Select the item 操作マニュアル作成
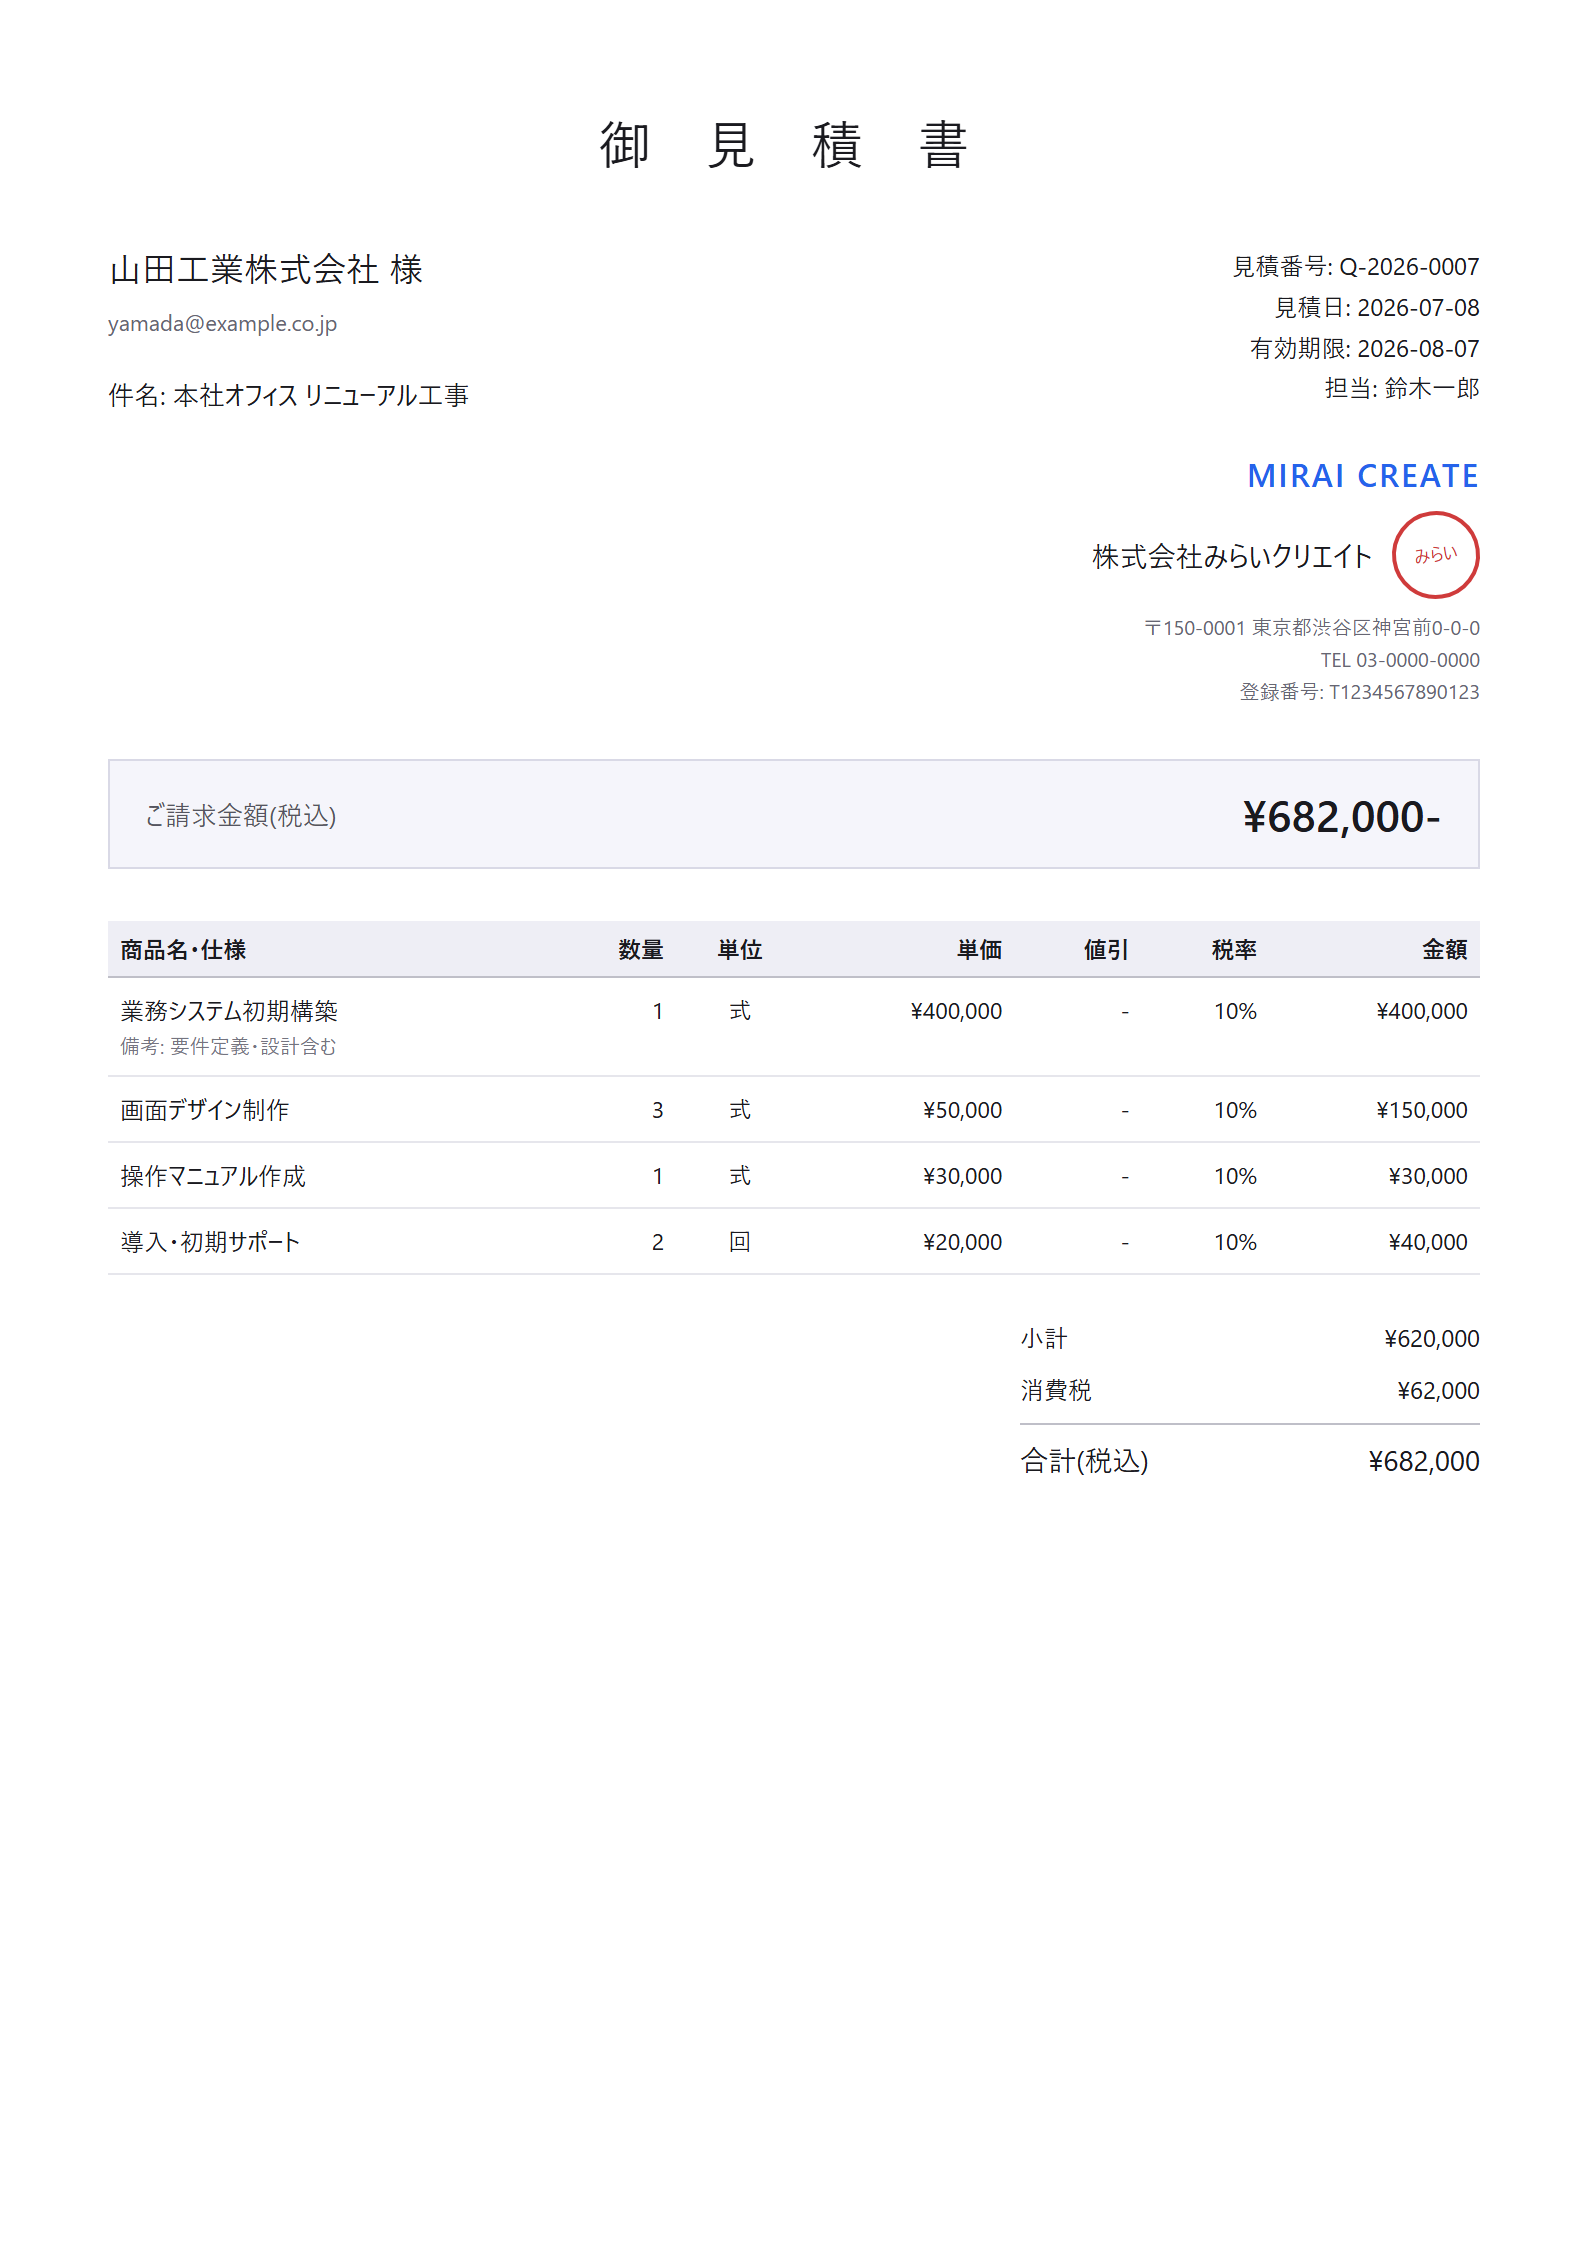1588x2246 pixels. point(213,1176)
